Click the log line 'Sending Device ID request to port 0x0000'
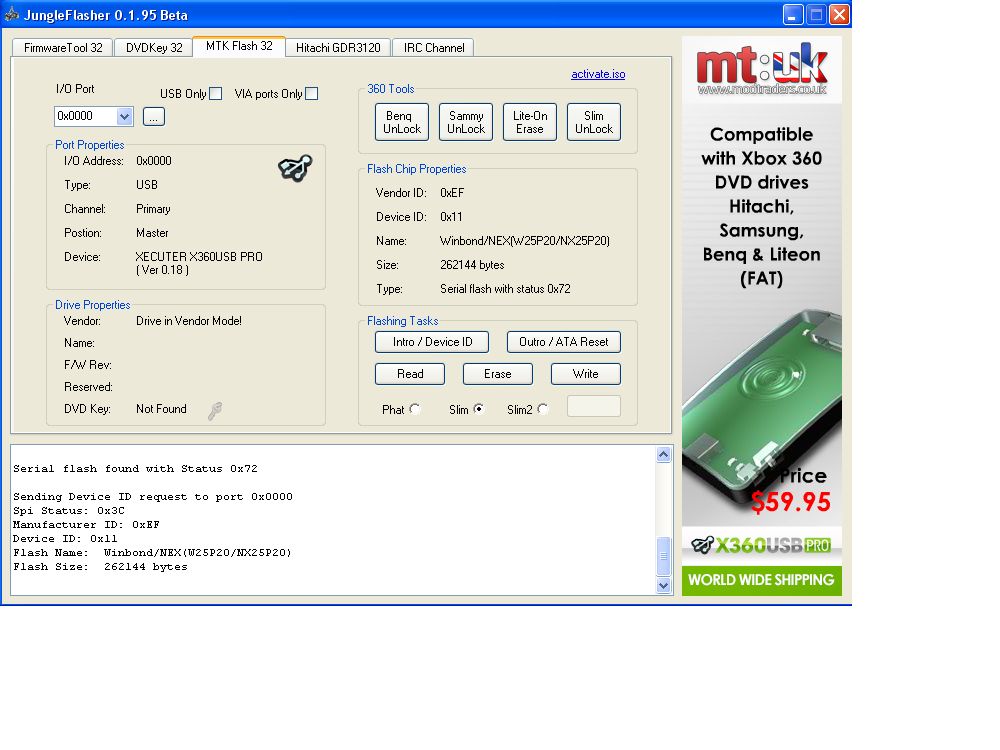 (x=153, y=497)
